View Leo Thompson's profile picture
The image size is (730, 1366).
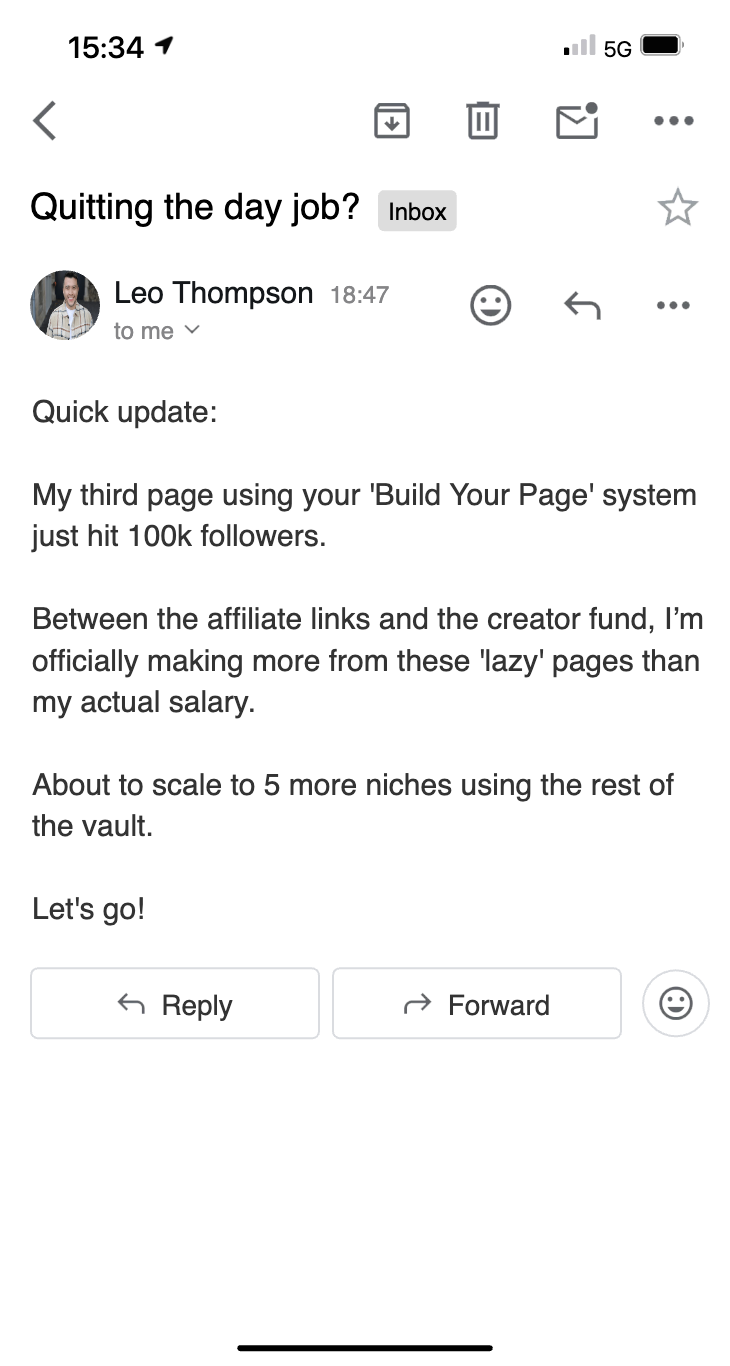(x=65, y=305)
